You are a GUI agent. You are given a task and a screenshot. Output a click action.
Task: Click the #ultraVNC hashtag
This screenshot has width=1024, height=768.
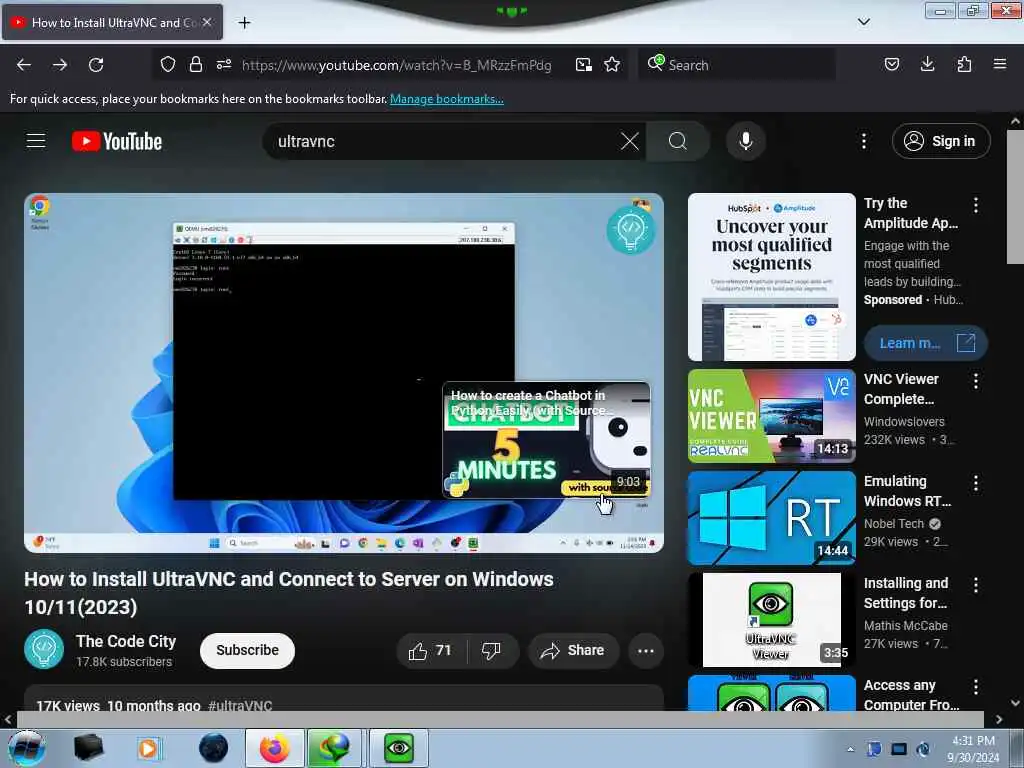click(240, 705)
